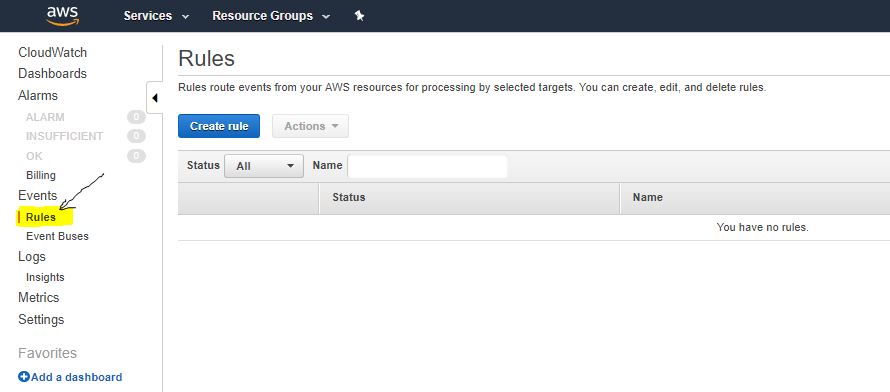Select the OK alarms entry

pos(34,156)
